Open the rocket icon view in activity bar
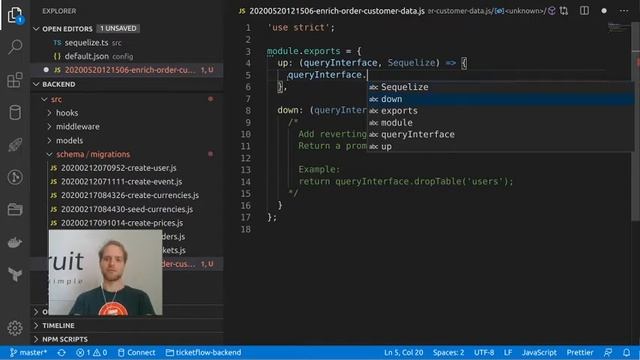Viewport: 640px width, 360px height. (x=15, y=145)
